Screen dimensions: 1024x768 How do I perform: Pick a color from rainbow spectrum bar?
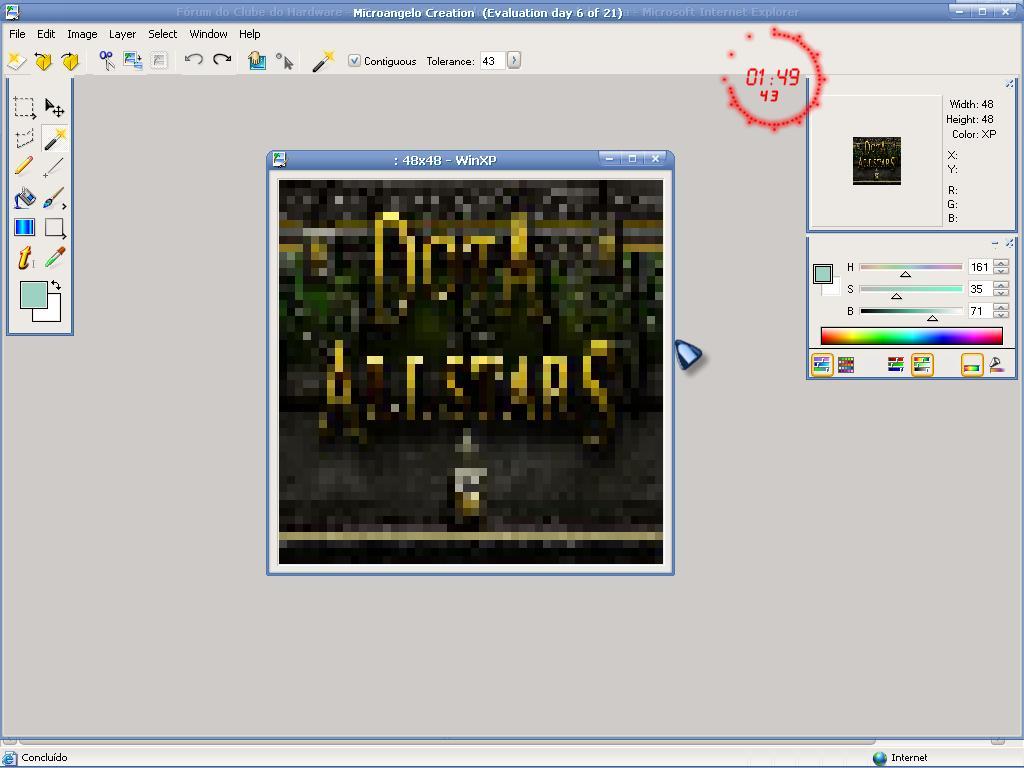click(912, 336)
